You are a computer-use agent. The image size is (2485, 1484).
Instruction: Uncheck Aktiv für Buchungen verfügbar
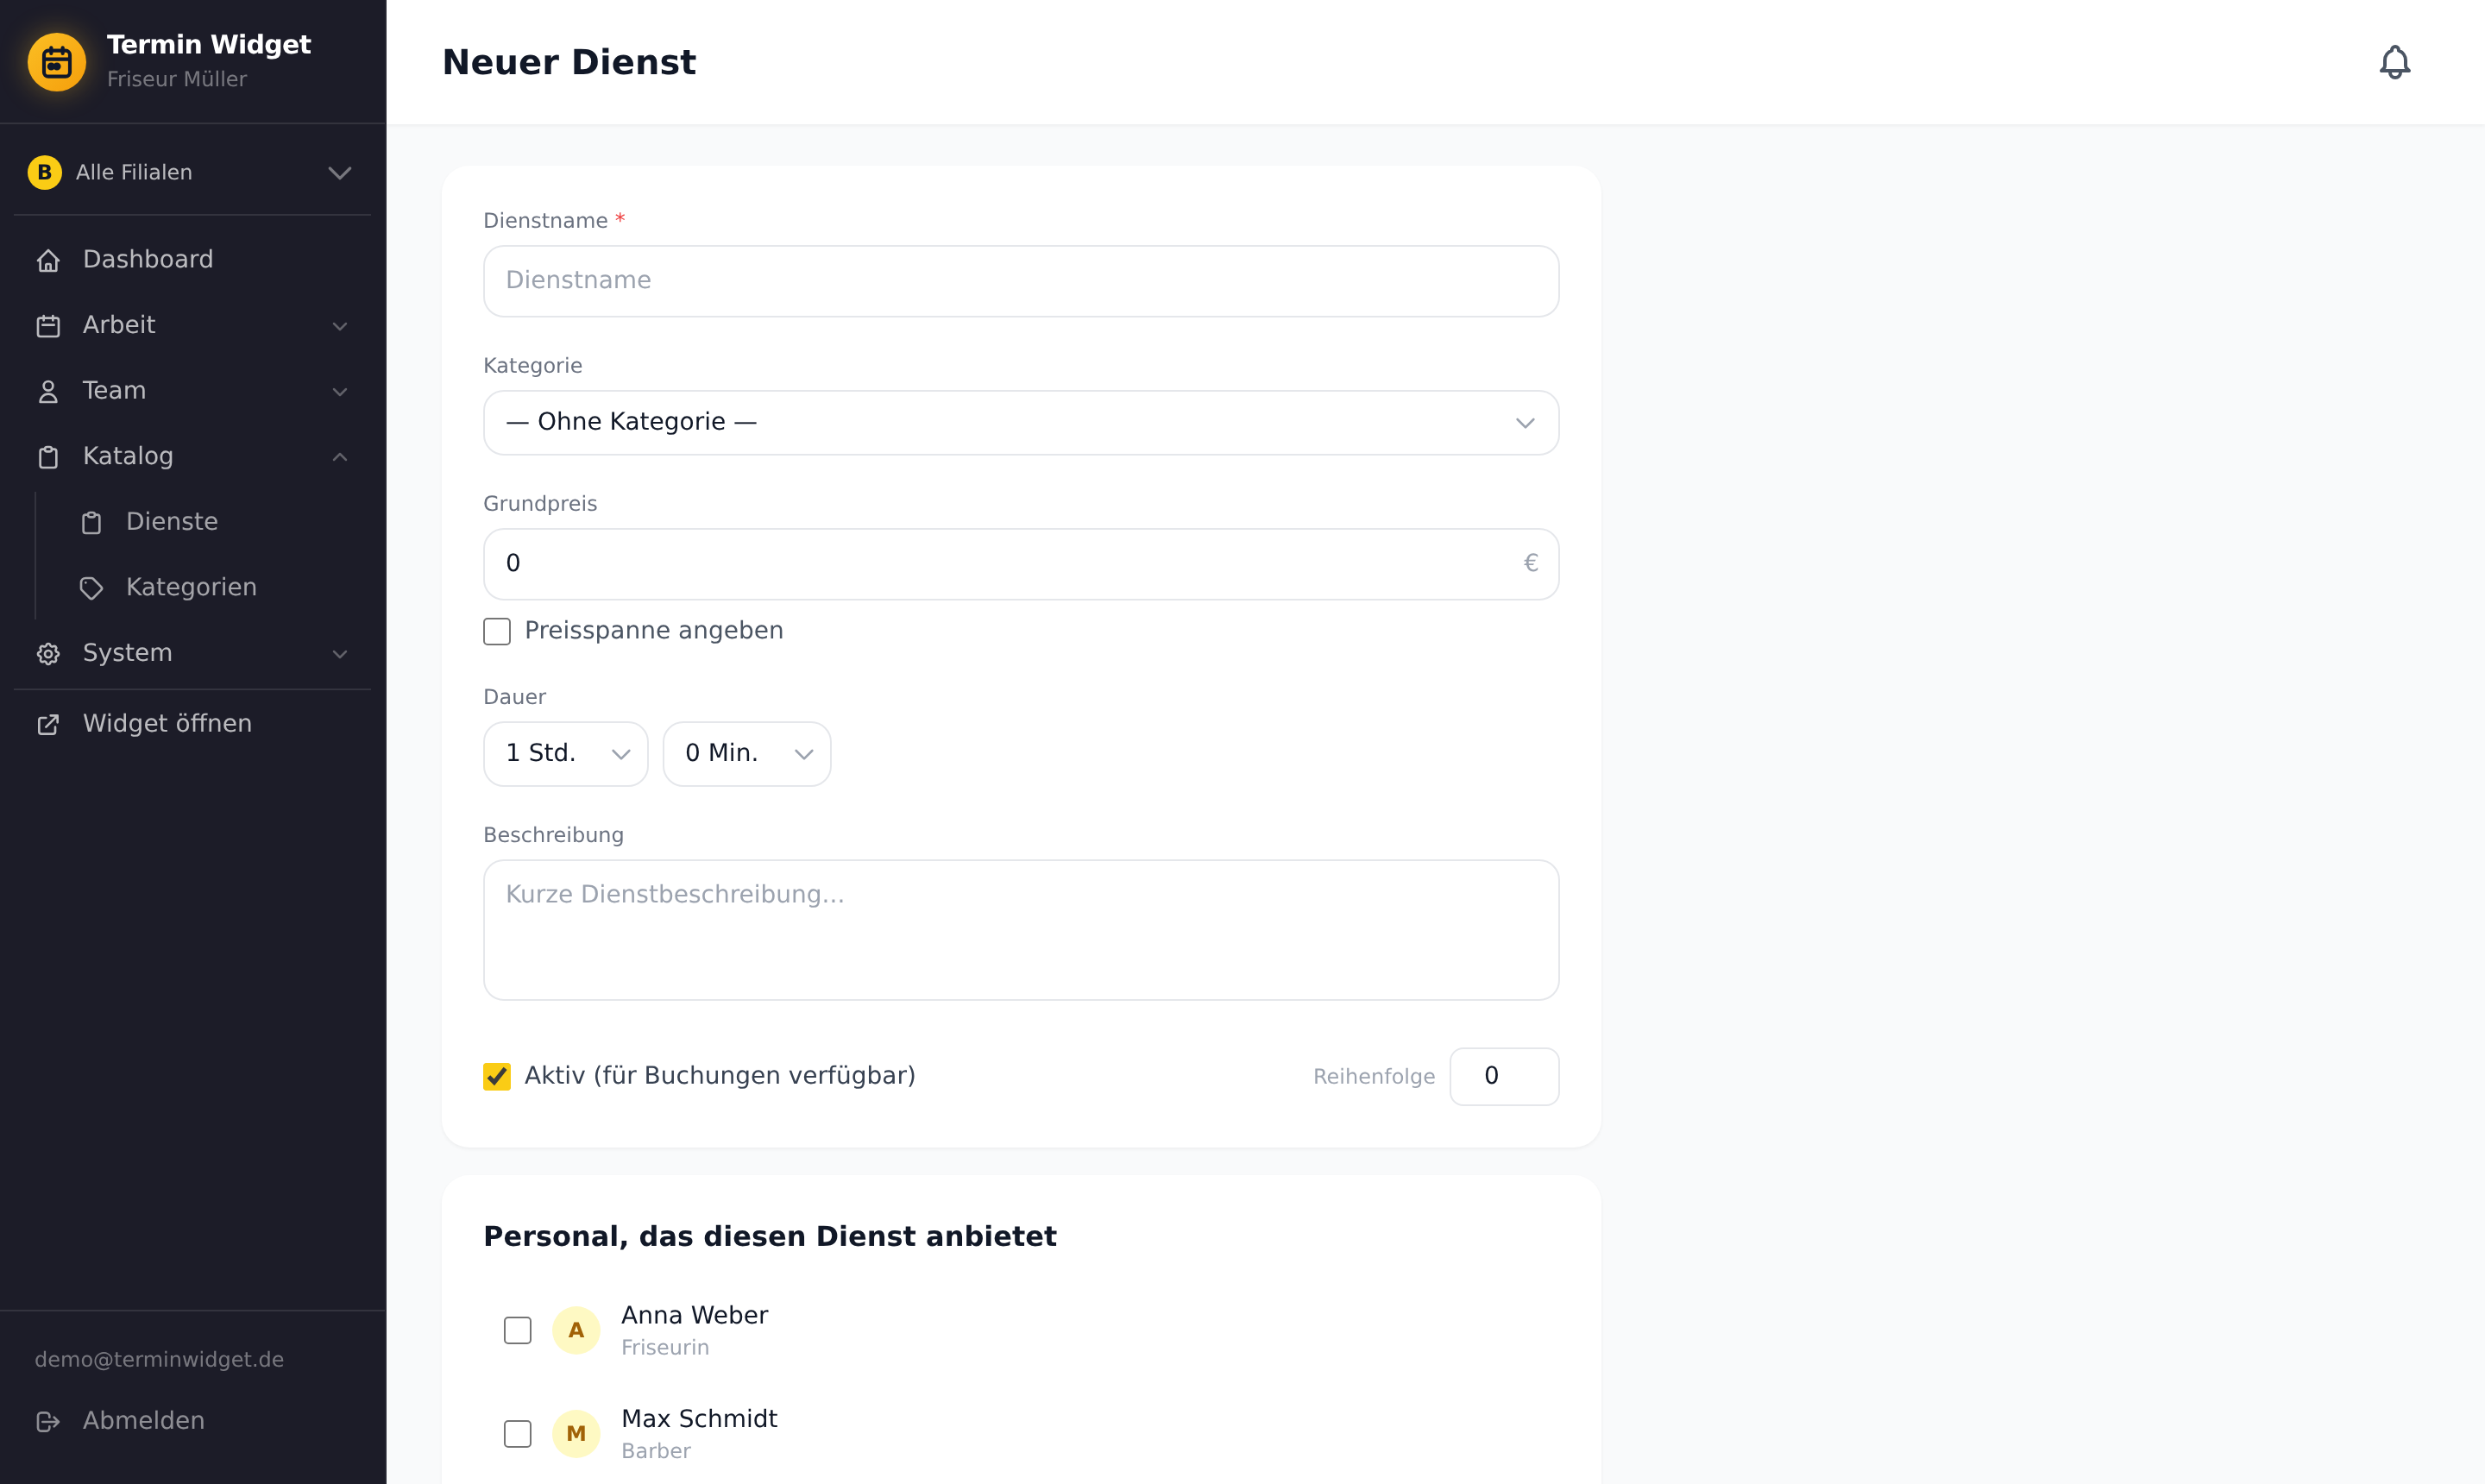[x=497, y=1076]
